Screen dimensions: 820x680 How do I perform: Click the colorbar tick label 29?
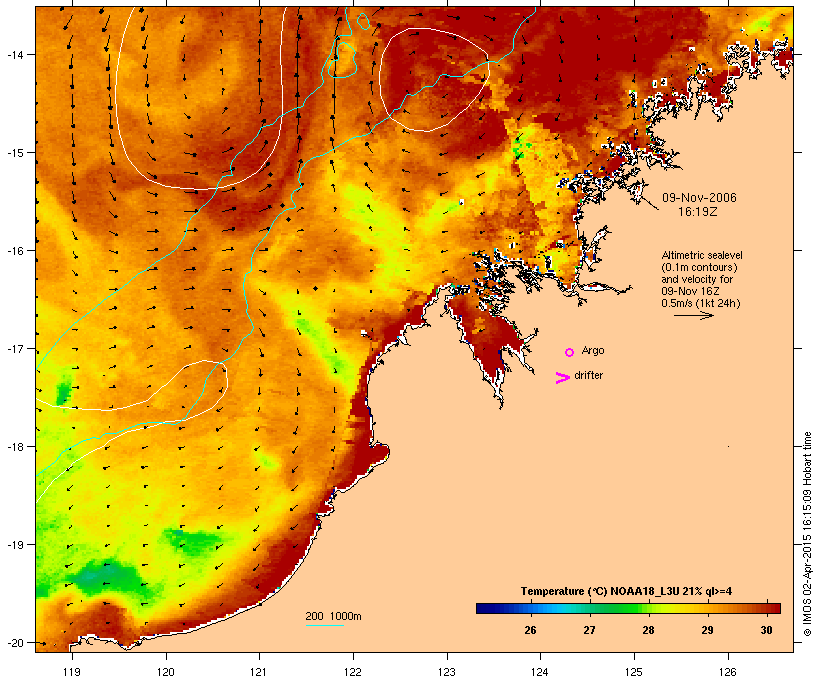708,630
